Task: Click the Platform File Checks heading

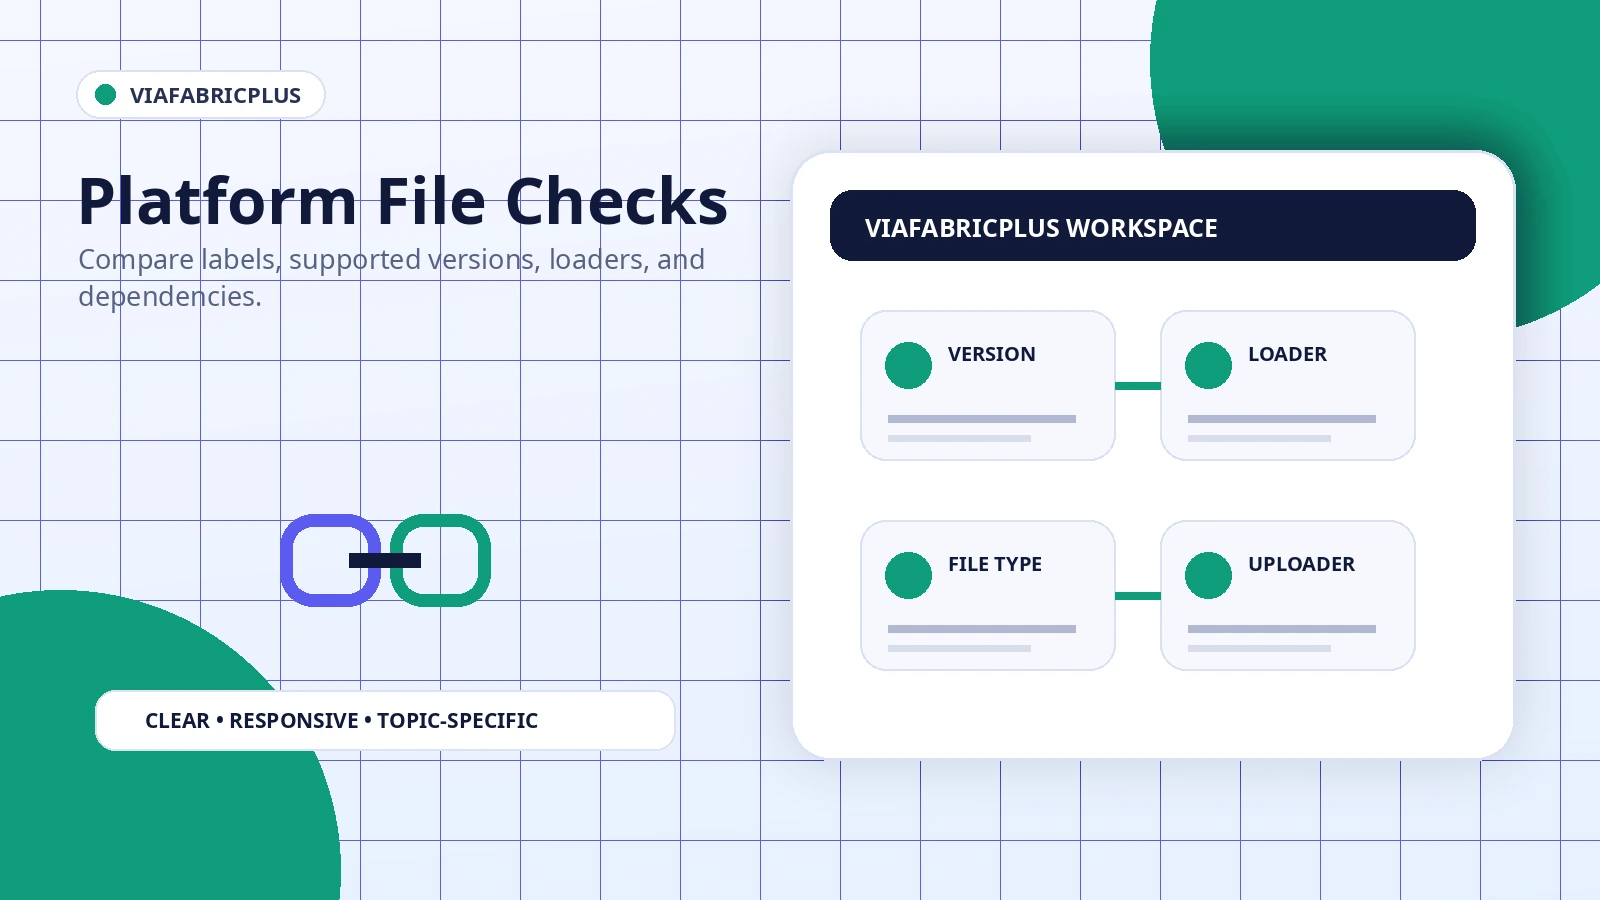Action: click(403, 201)
